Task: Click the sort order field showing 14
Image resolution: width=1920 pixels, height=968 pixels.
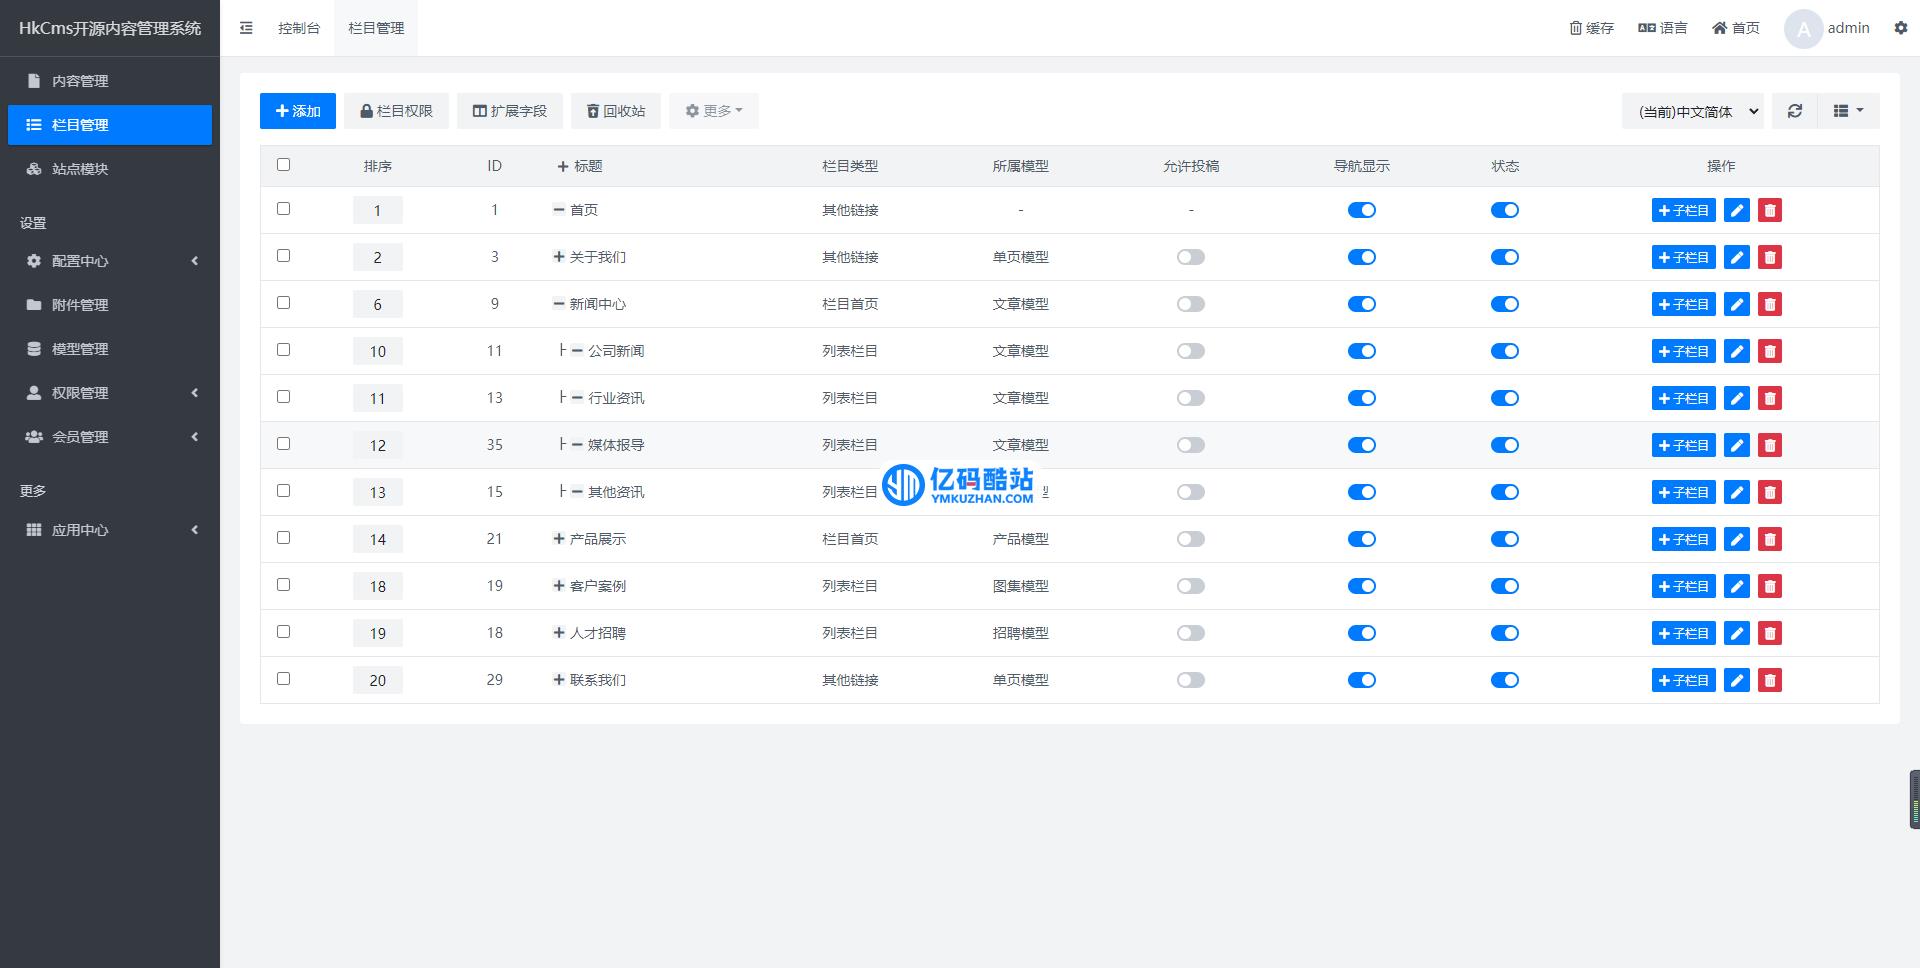Action: [x=378, y=539]
